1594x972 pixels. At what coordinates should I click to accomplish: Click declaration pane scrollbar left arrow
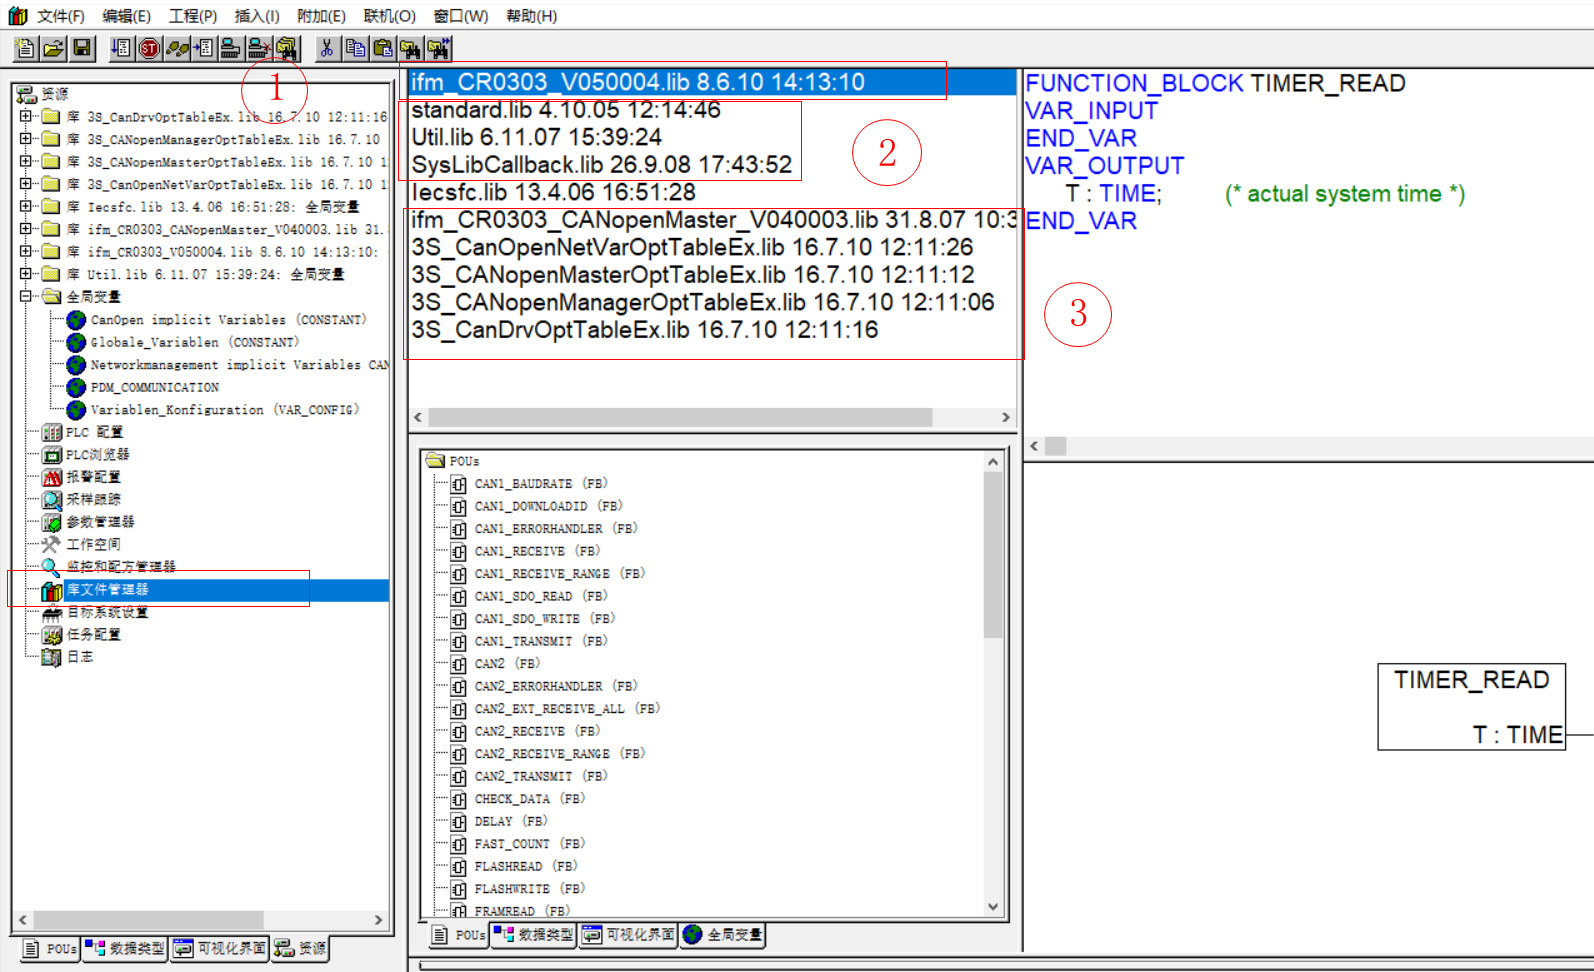[1034, 446]
